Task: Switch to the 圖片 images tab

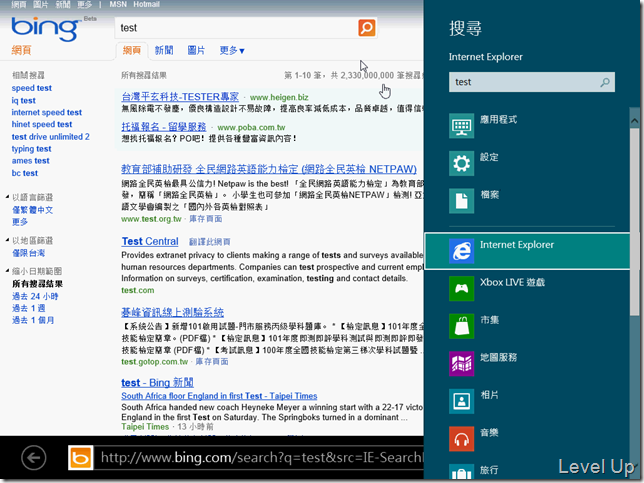Action: click(x=196, y=51)
